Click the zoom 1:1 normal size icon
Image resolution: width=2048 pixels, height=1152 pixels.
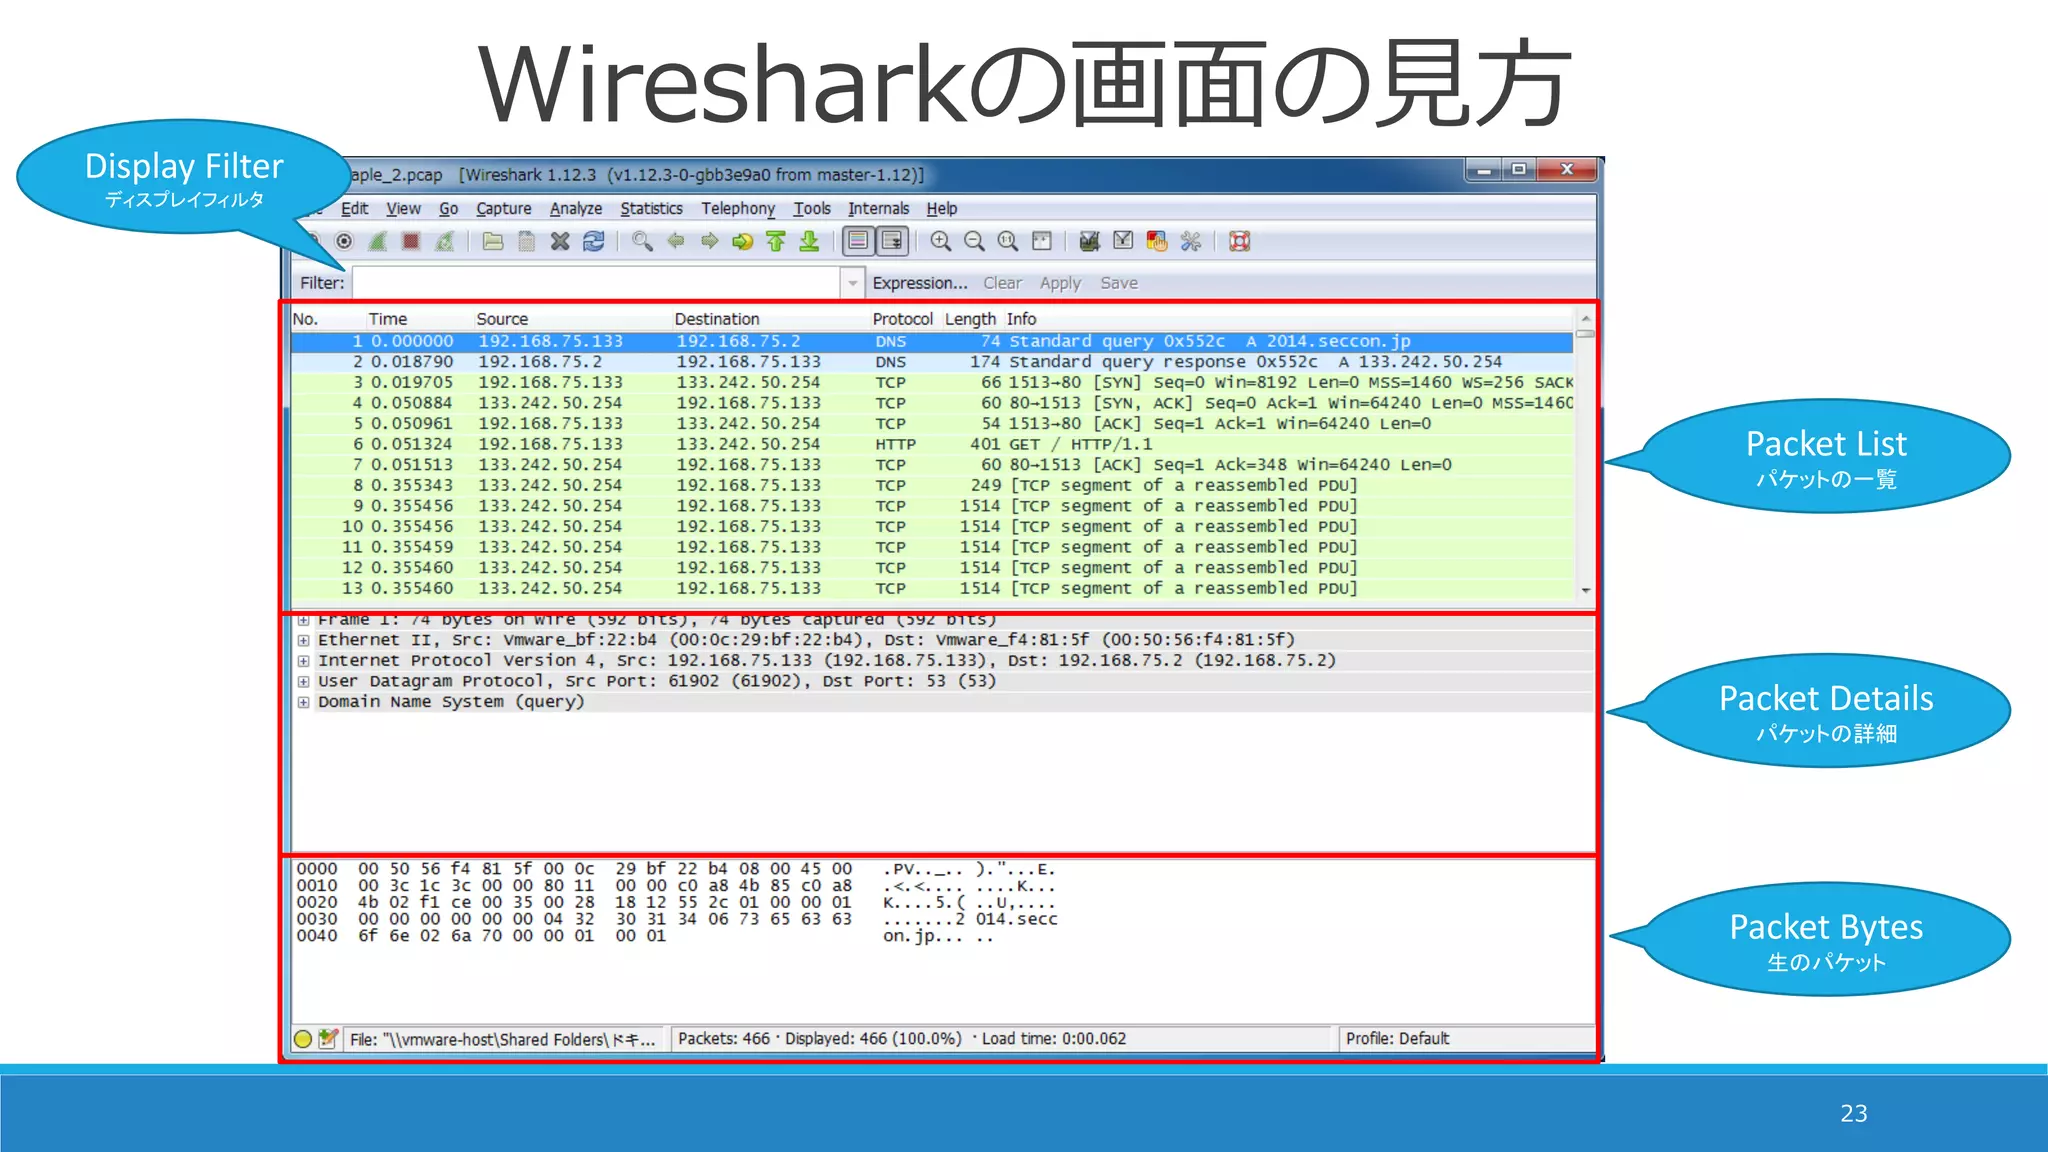pyautogui.click(x=1008, y=242)
